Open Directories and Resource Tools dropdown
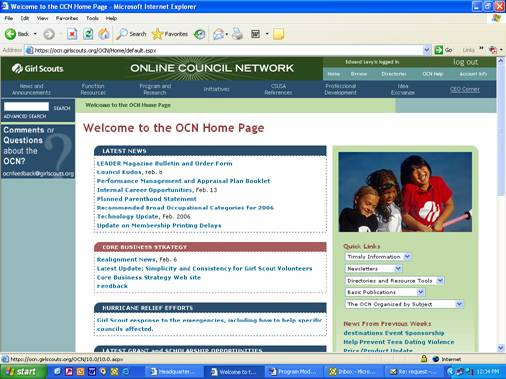This screenshot has height=379, width=506. (x=394, y=281)
